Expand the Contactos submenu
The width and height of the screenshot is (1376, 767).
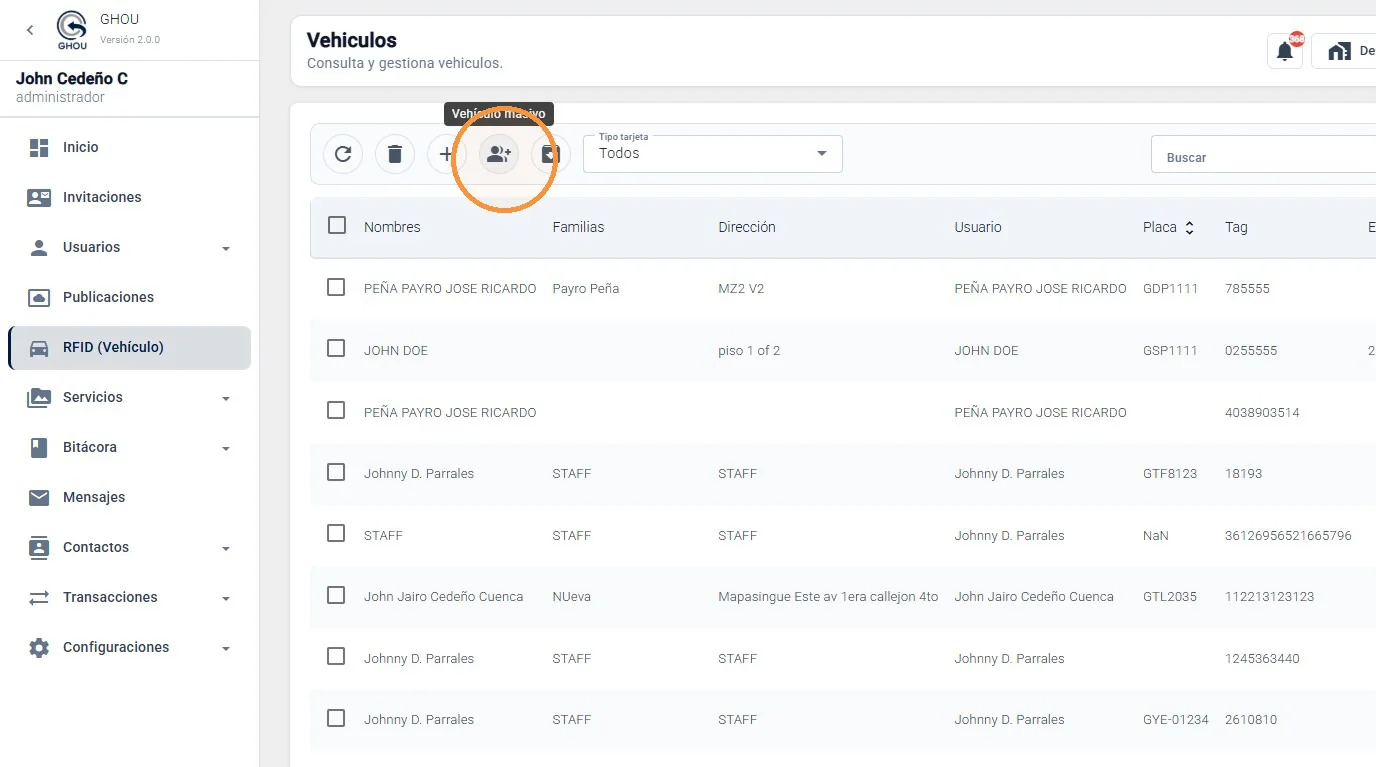(226, 548)
